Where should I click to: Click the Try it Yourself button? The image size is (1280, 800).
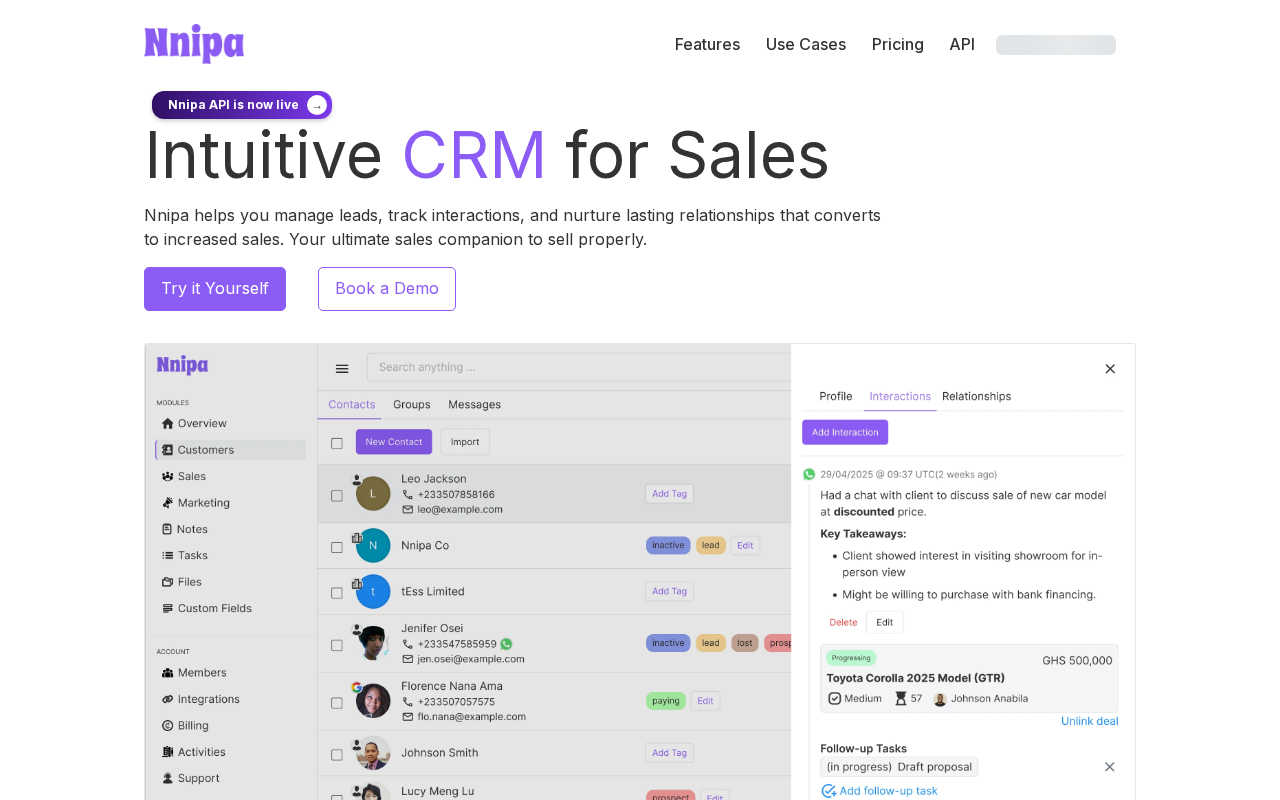click(215, 289)
